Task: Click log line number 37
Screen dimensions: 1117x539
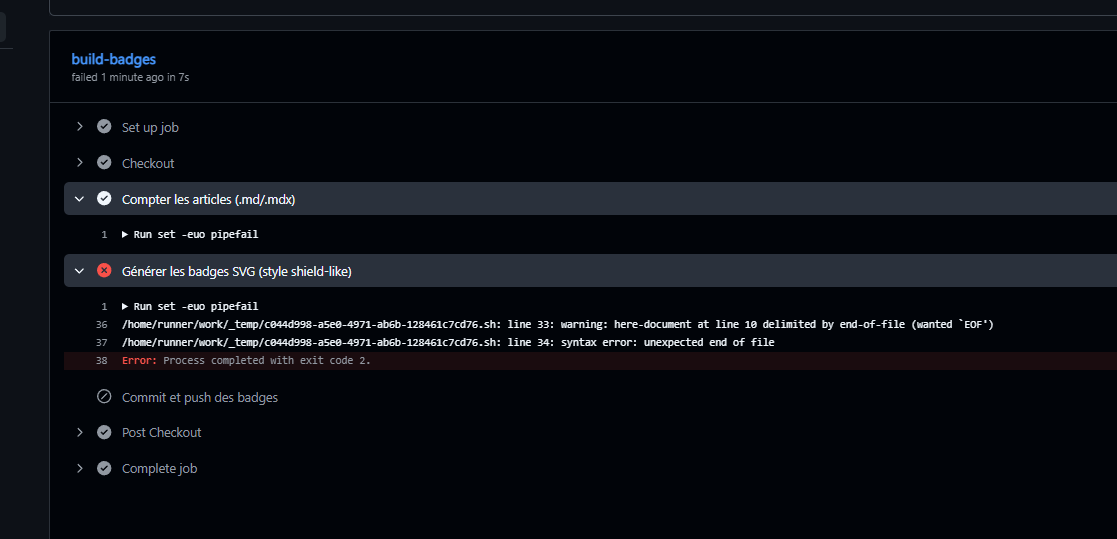Action: click(101, 342)
